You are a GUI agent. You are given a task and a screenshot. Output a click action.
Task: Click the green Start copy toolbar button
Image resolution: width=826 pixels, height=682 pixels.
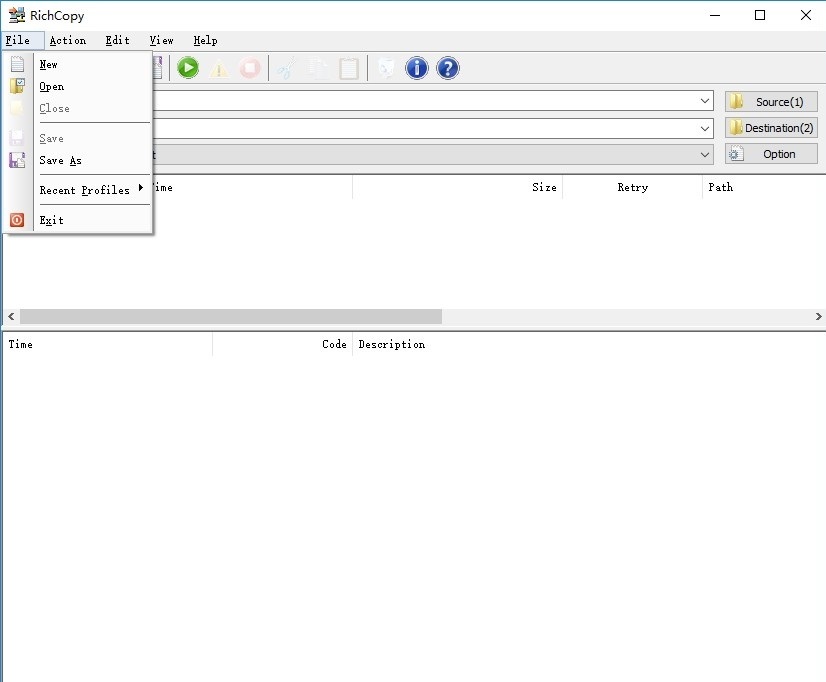click(x=188, y=68)
